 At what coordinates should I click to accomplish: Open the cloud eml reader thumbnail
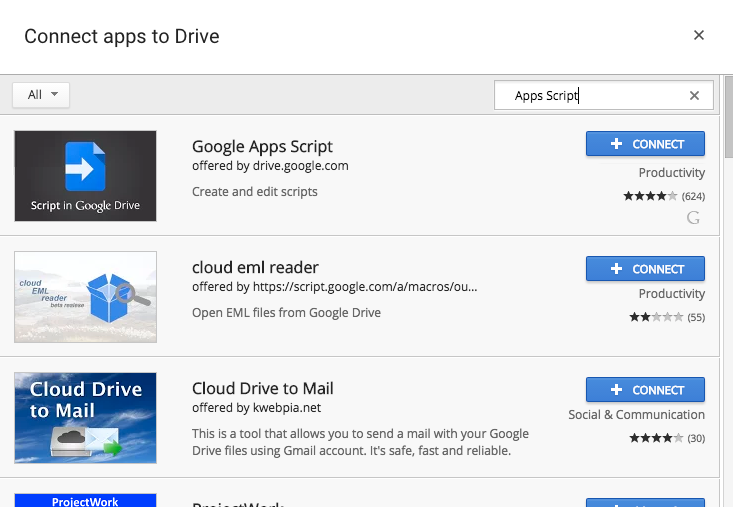tap(86, 297)
